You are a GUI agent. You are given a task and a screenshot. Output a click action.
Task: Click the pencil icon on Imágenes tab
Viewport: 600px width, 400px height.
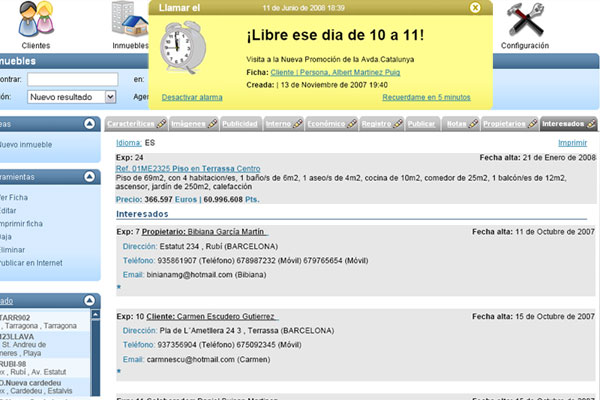click(x=213, y=124)
